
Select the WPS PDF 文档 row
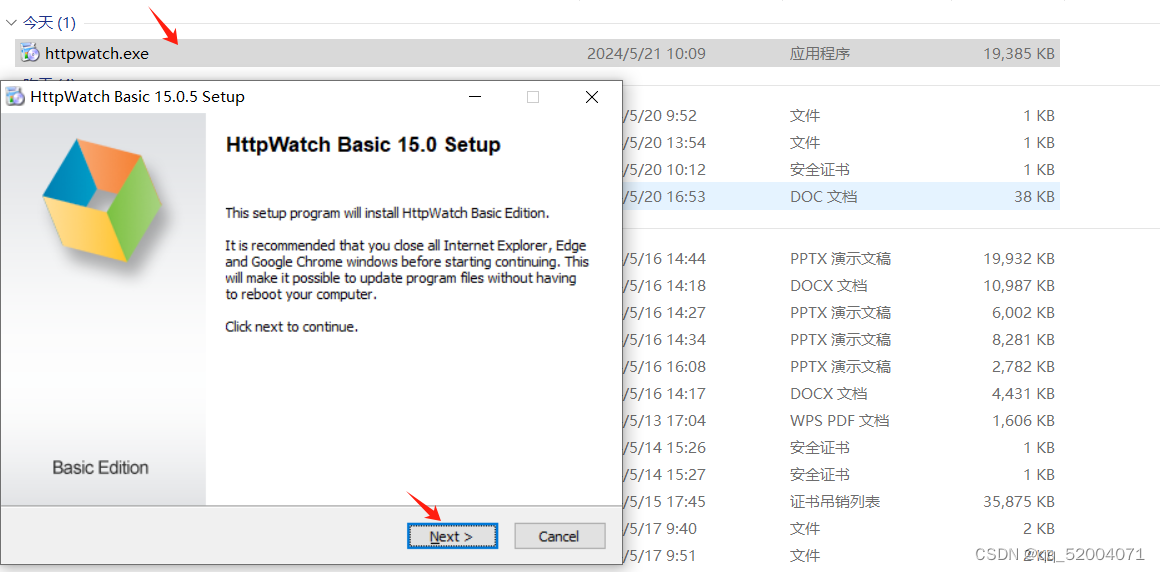[x=840, y=420]
